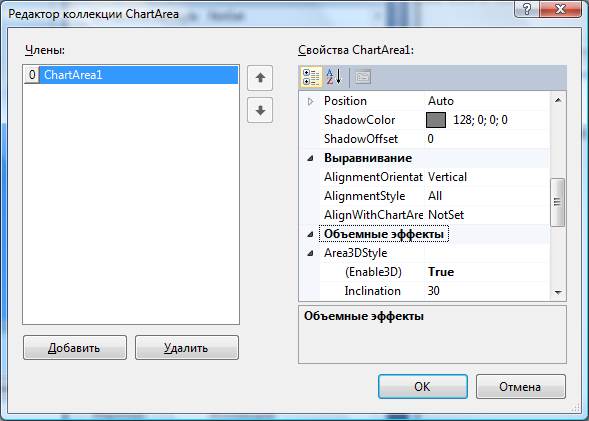The image size is (589, 421).
Task: Move ChartArea1 down in the list
Action: (x=260, y=110)
